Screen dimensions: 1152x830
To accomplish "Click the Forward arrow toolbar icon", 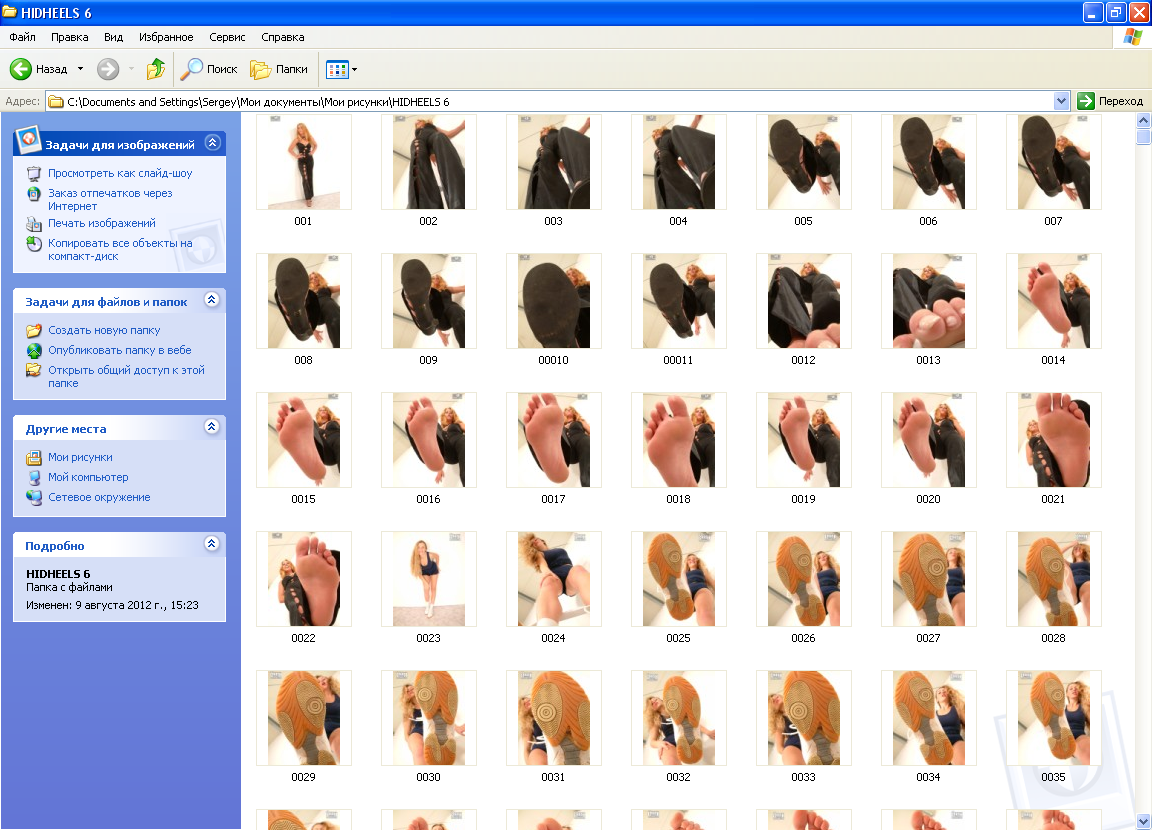I will pyautogui.click(x=108, y=69).
